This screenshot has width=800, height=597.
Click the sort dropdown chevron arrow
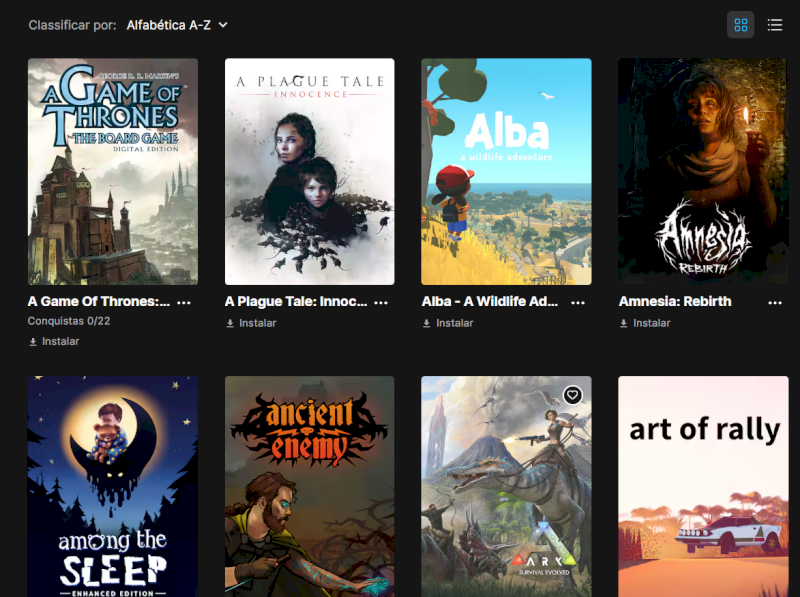click(x=223, y=25)
